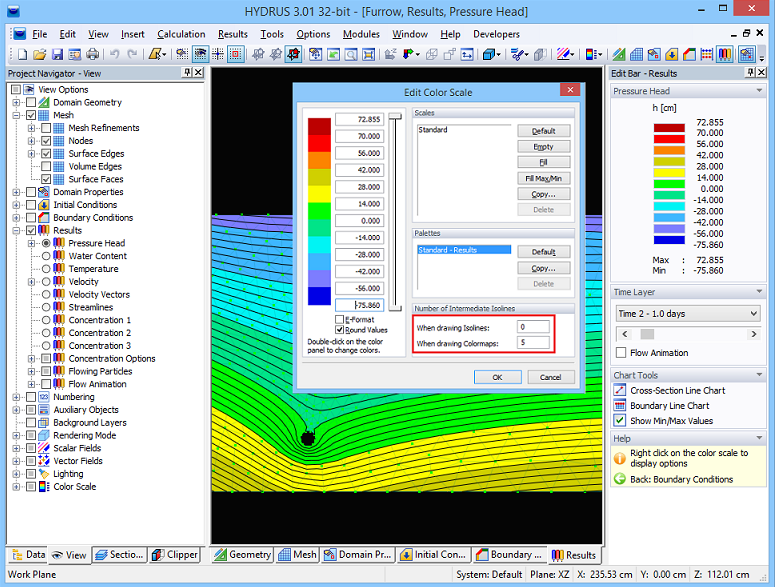
Task: Collapse the Mesh tree node
Action: (x=16, y=115)
